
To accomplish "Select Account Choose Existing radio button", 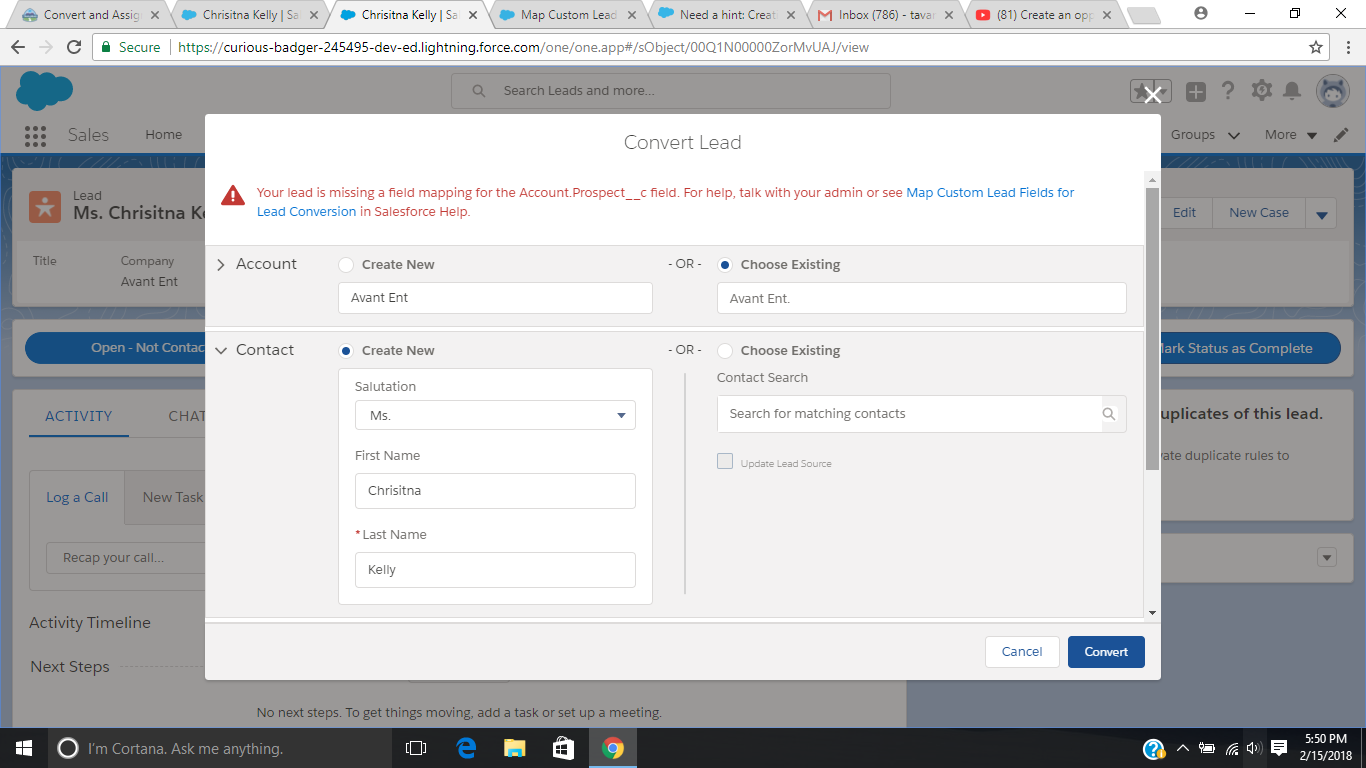I will pos(725,265).
